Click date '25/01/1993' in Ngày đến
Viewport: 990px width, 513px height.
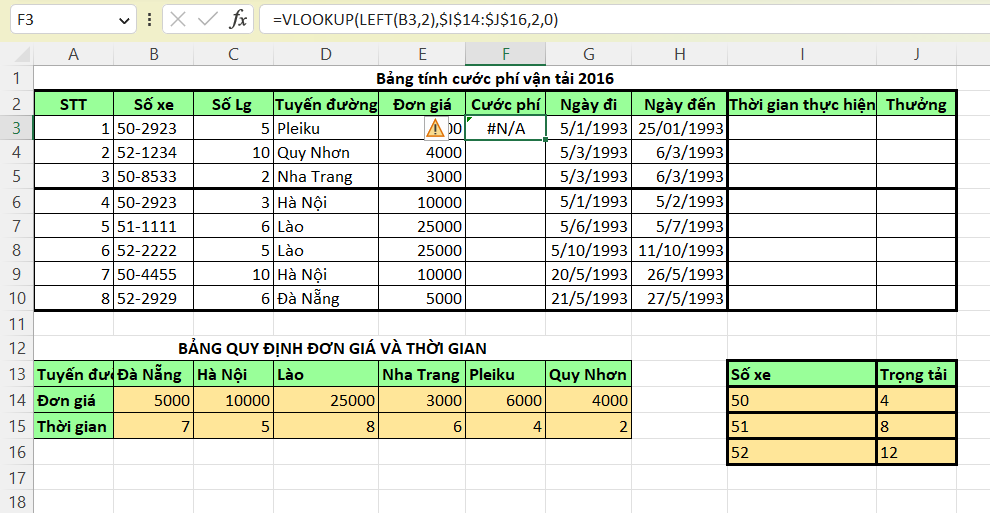click(x=679, y=128)
